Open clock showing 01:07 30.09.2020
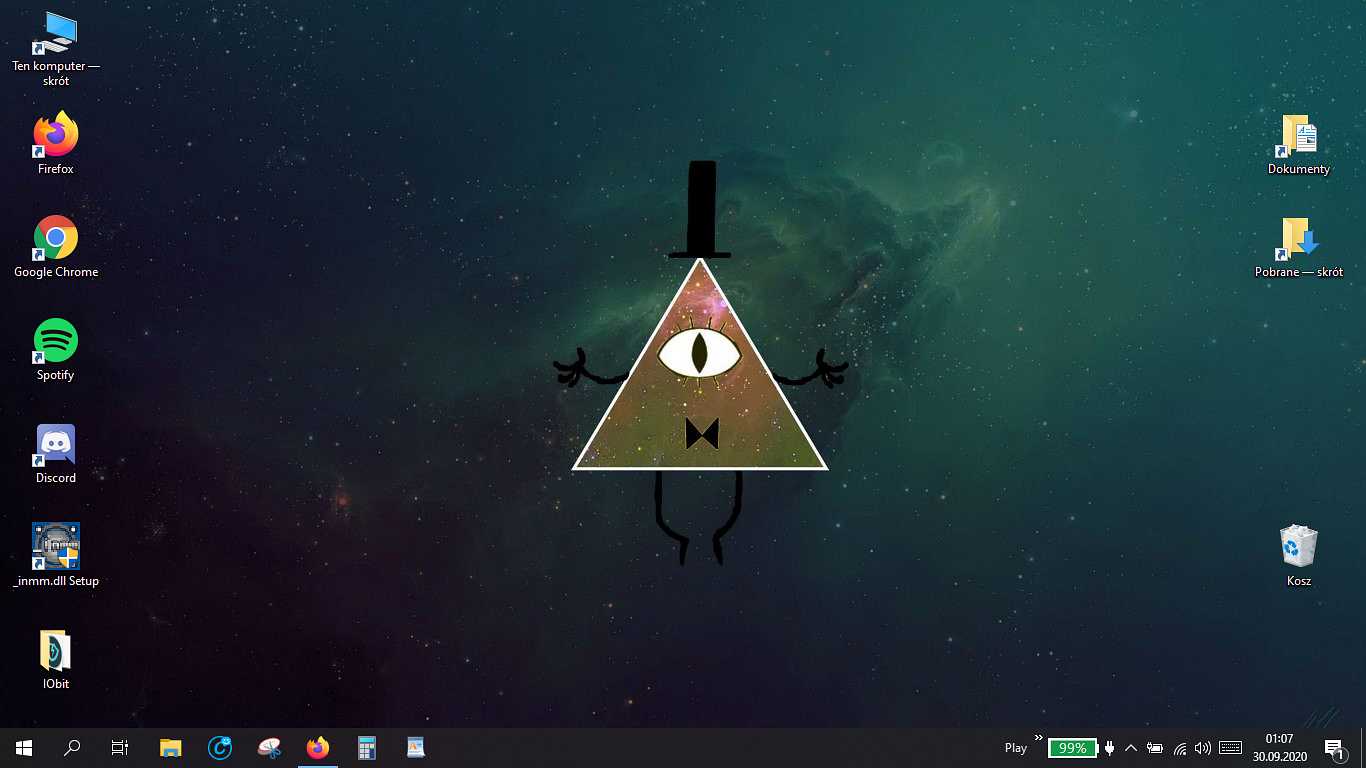 [1279, 748]
